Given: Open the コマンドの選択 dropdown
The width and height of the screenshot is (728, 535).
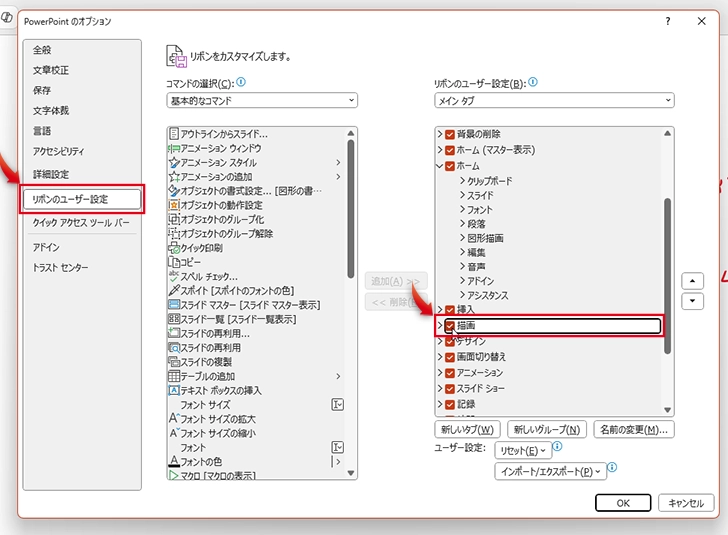Looking at the screenshot, I should click(x=262, y=100).
